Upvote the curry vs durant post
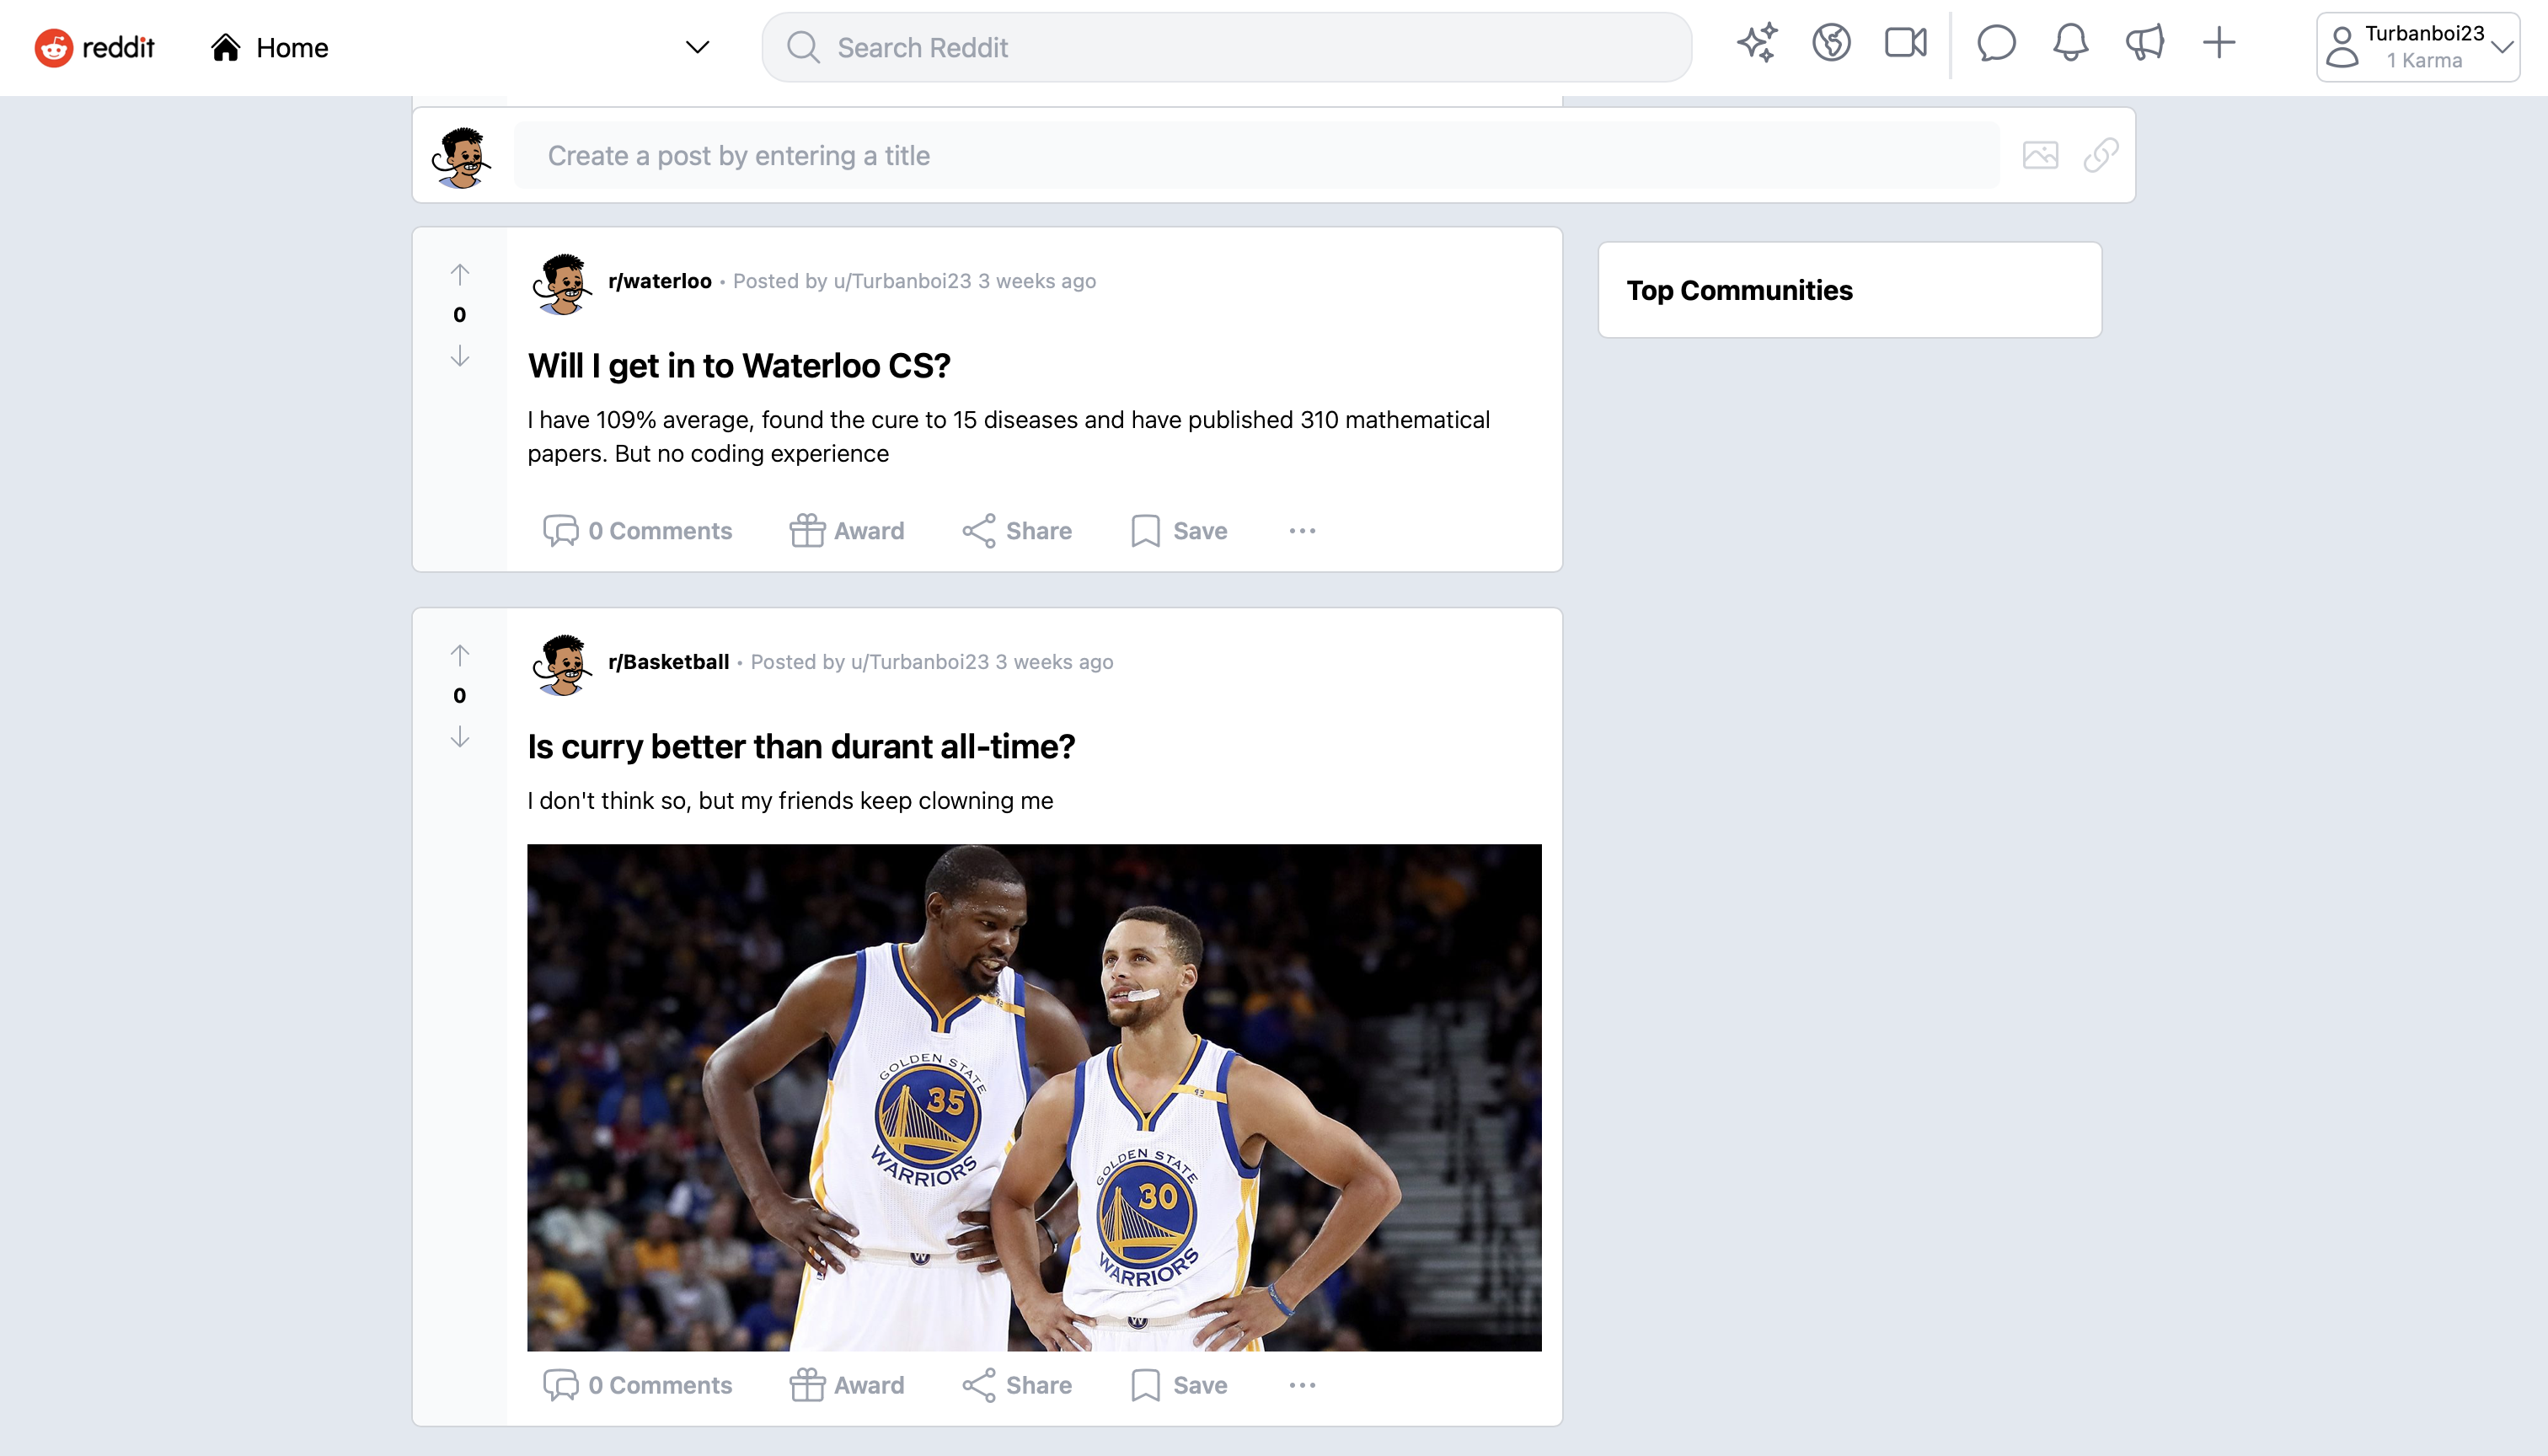 pyautogui.click(x=459, y=655)
